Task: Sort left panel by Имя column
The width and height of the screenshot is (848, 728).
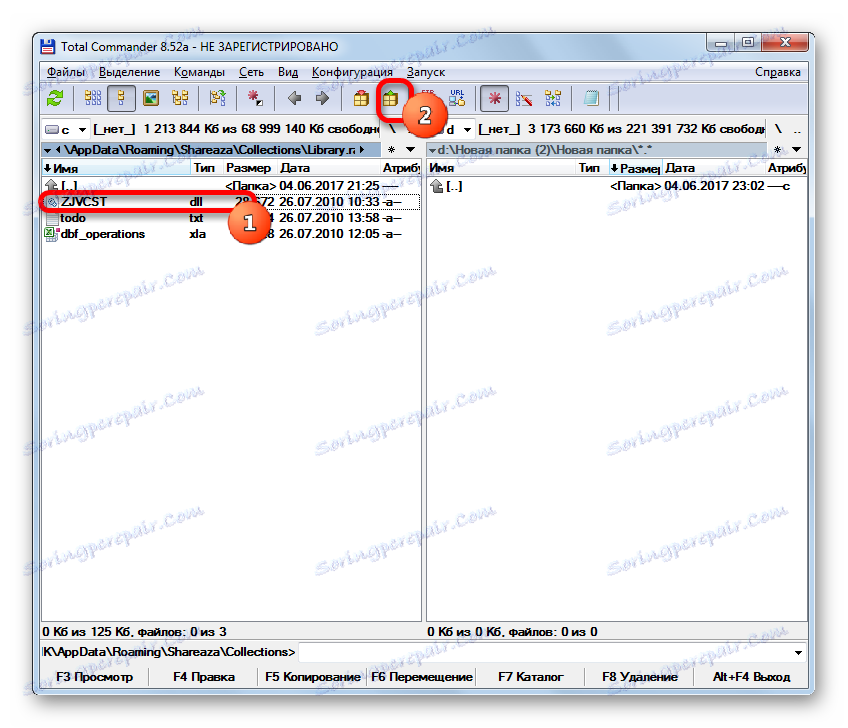Action: 116,168
